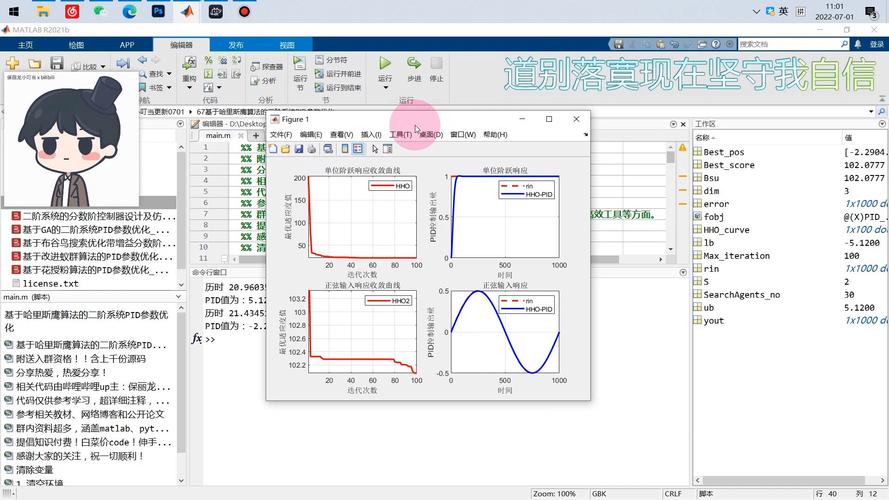
Task: Add new editor tab with plus button
Action: (256, 135)
